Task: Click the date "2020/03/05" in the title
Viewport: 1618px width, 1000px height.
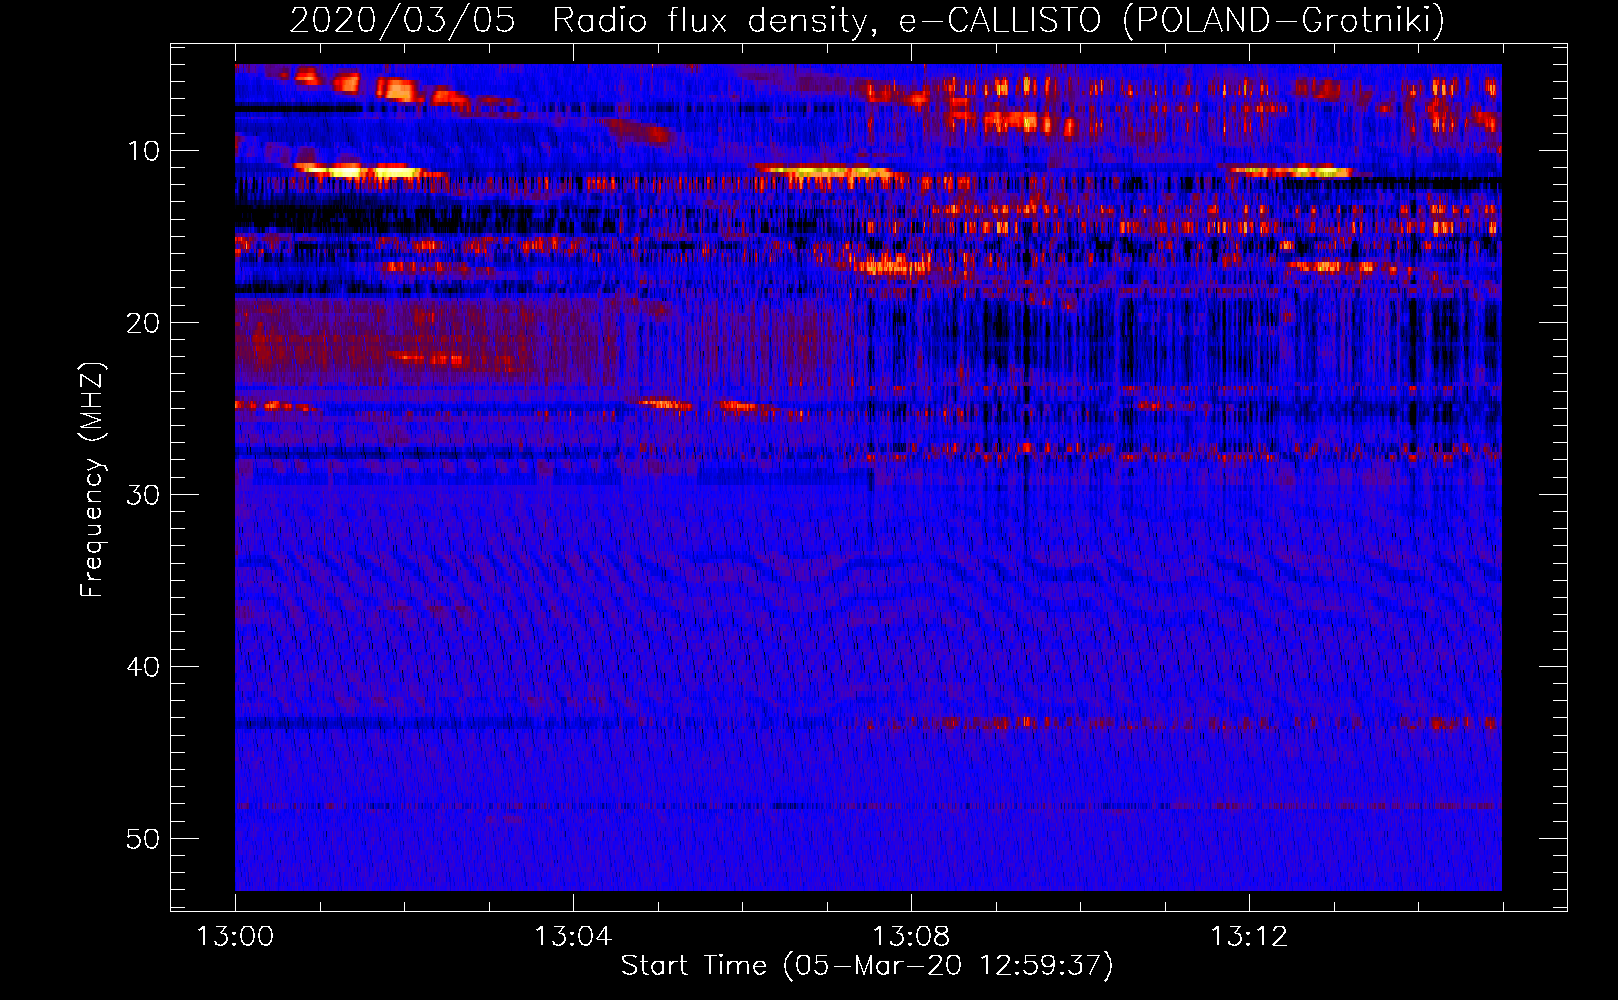Action: 402,20
